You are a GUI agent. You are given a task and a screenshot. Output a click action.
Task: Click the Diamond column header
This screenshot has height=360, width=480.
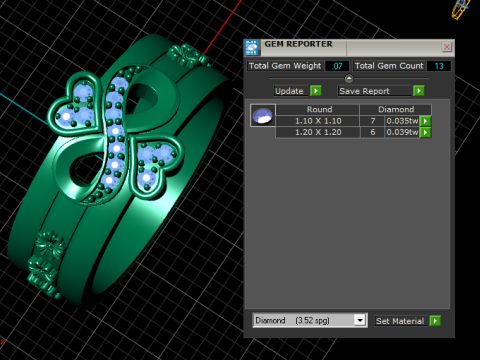click(396, 109)
